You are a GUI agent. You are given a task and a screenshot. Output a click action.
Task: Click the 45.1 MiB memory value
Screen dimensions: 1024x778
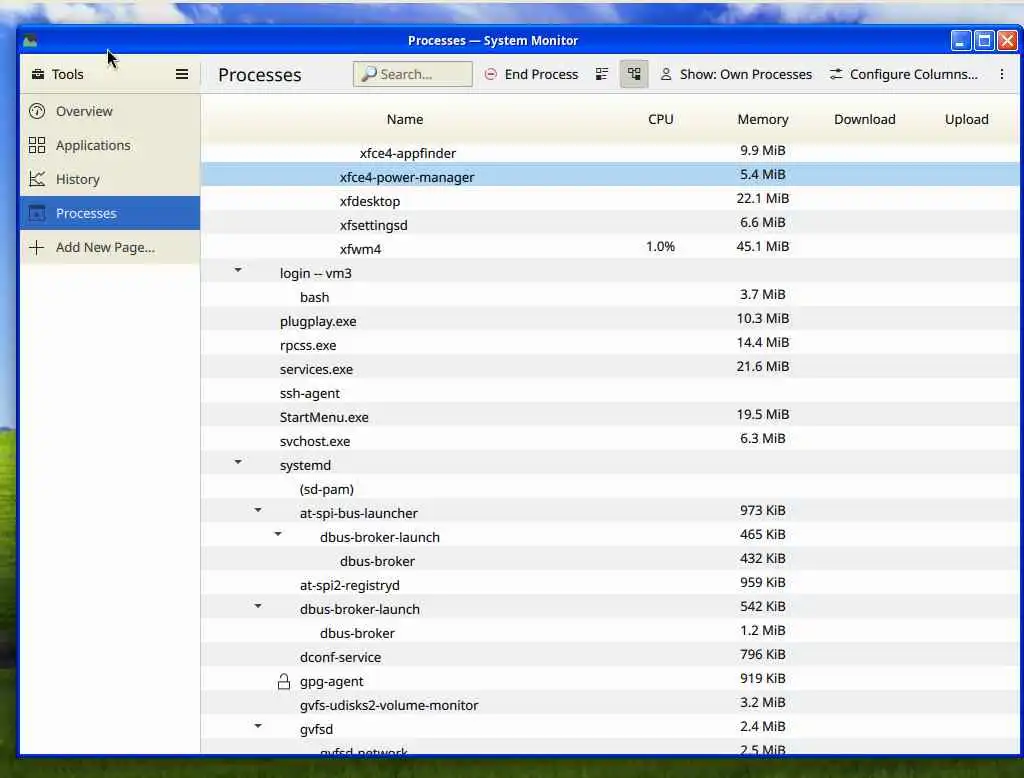click(x=763, y=247)
